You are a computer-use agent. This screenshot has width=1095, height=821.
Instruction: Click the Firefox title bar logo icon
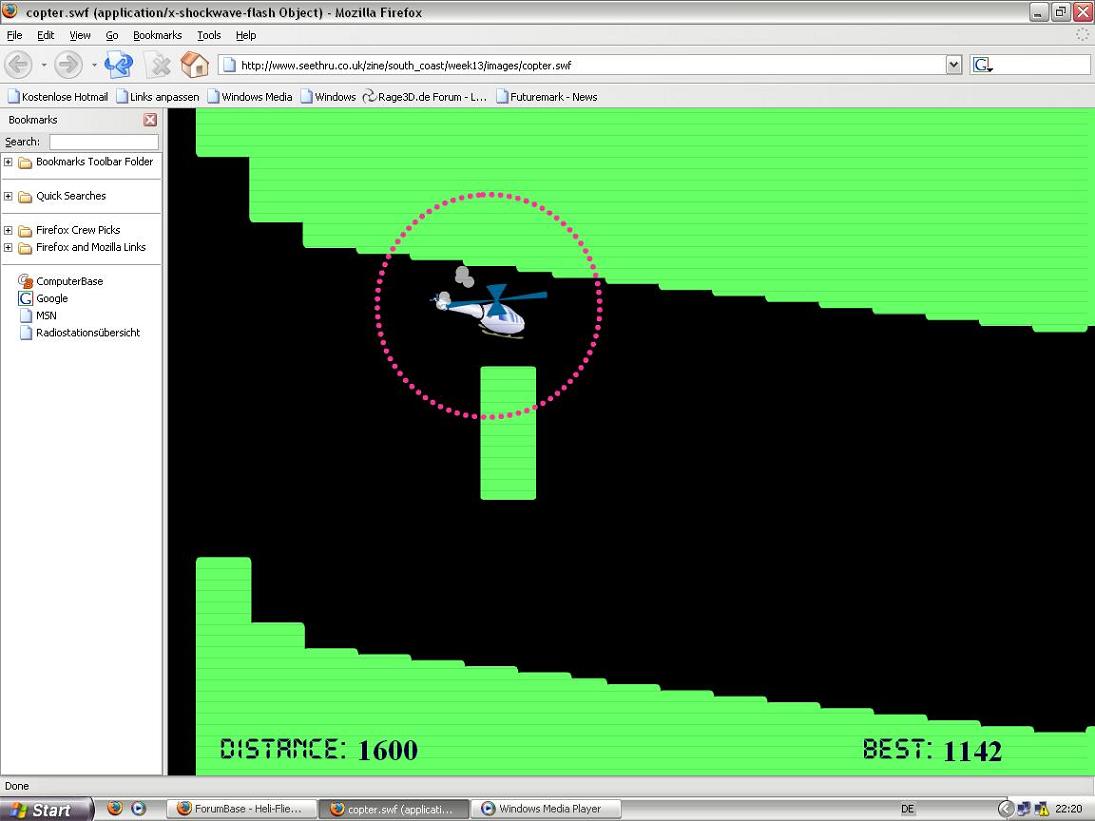click(x=10, y=11)
